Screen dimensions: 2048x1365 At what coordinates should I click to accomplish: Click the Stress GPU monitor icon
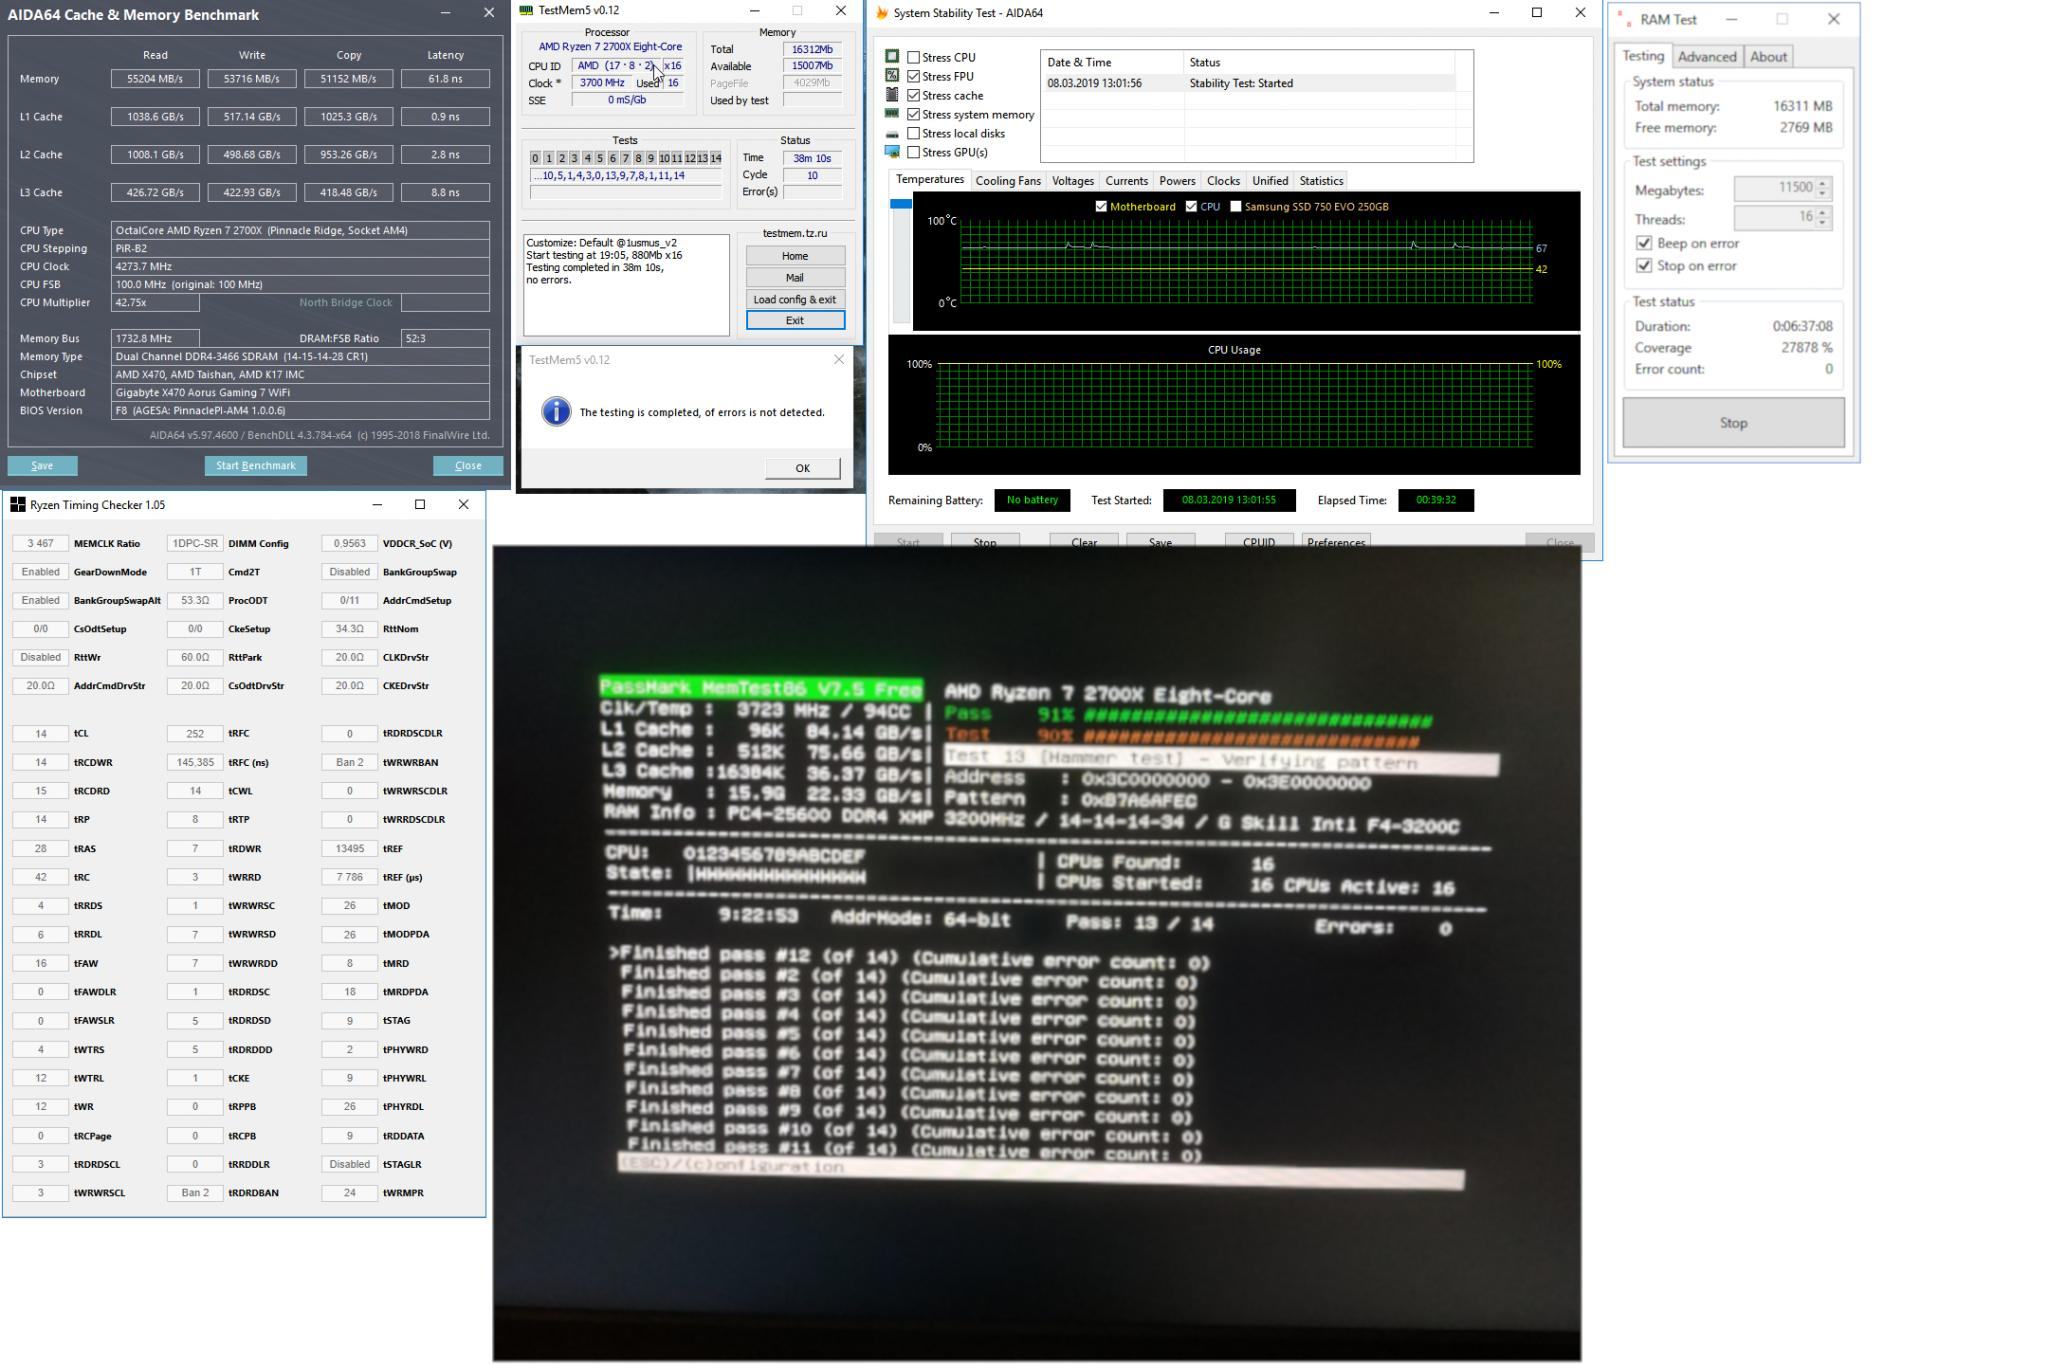(892, 152)
